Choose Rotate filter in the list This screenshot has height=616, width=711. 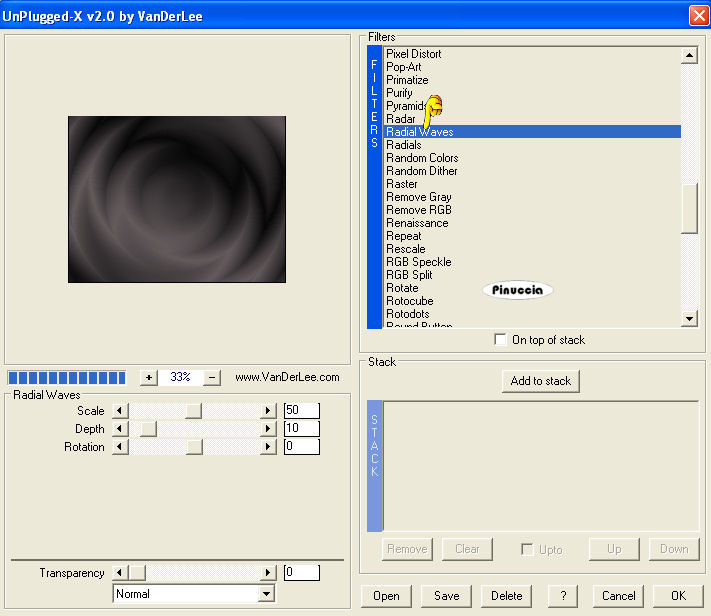pyautogui.click(x=402, y=288)
